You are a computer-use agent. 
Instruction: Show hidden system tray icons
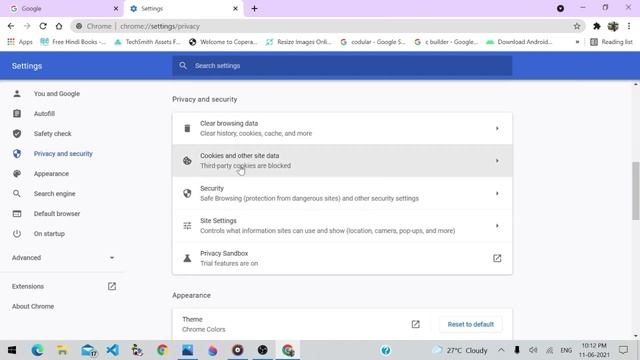click(x=501, y=350)
